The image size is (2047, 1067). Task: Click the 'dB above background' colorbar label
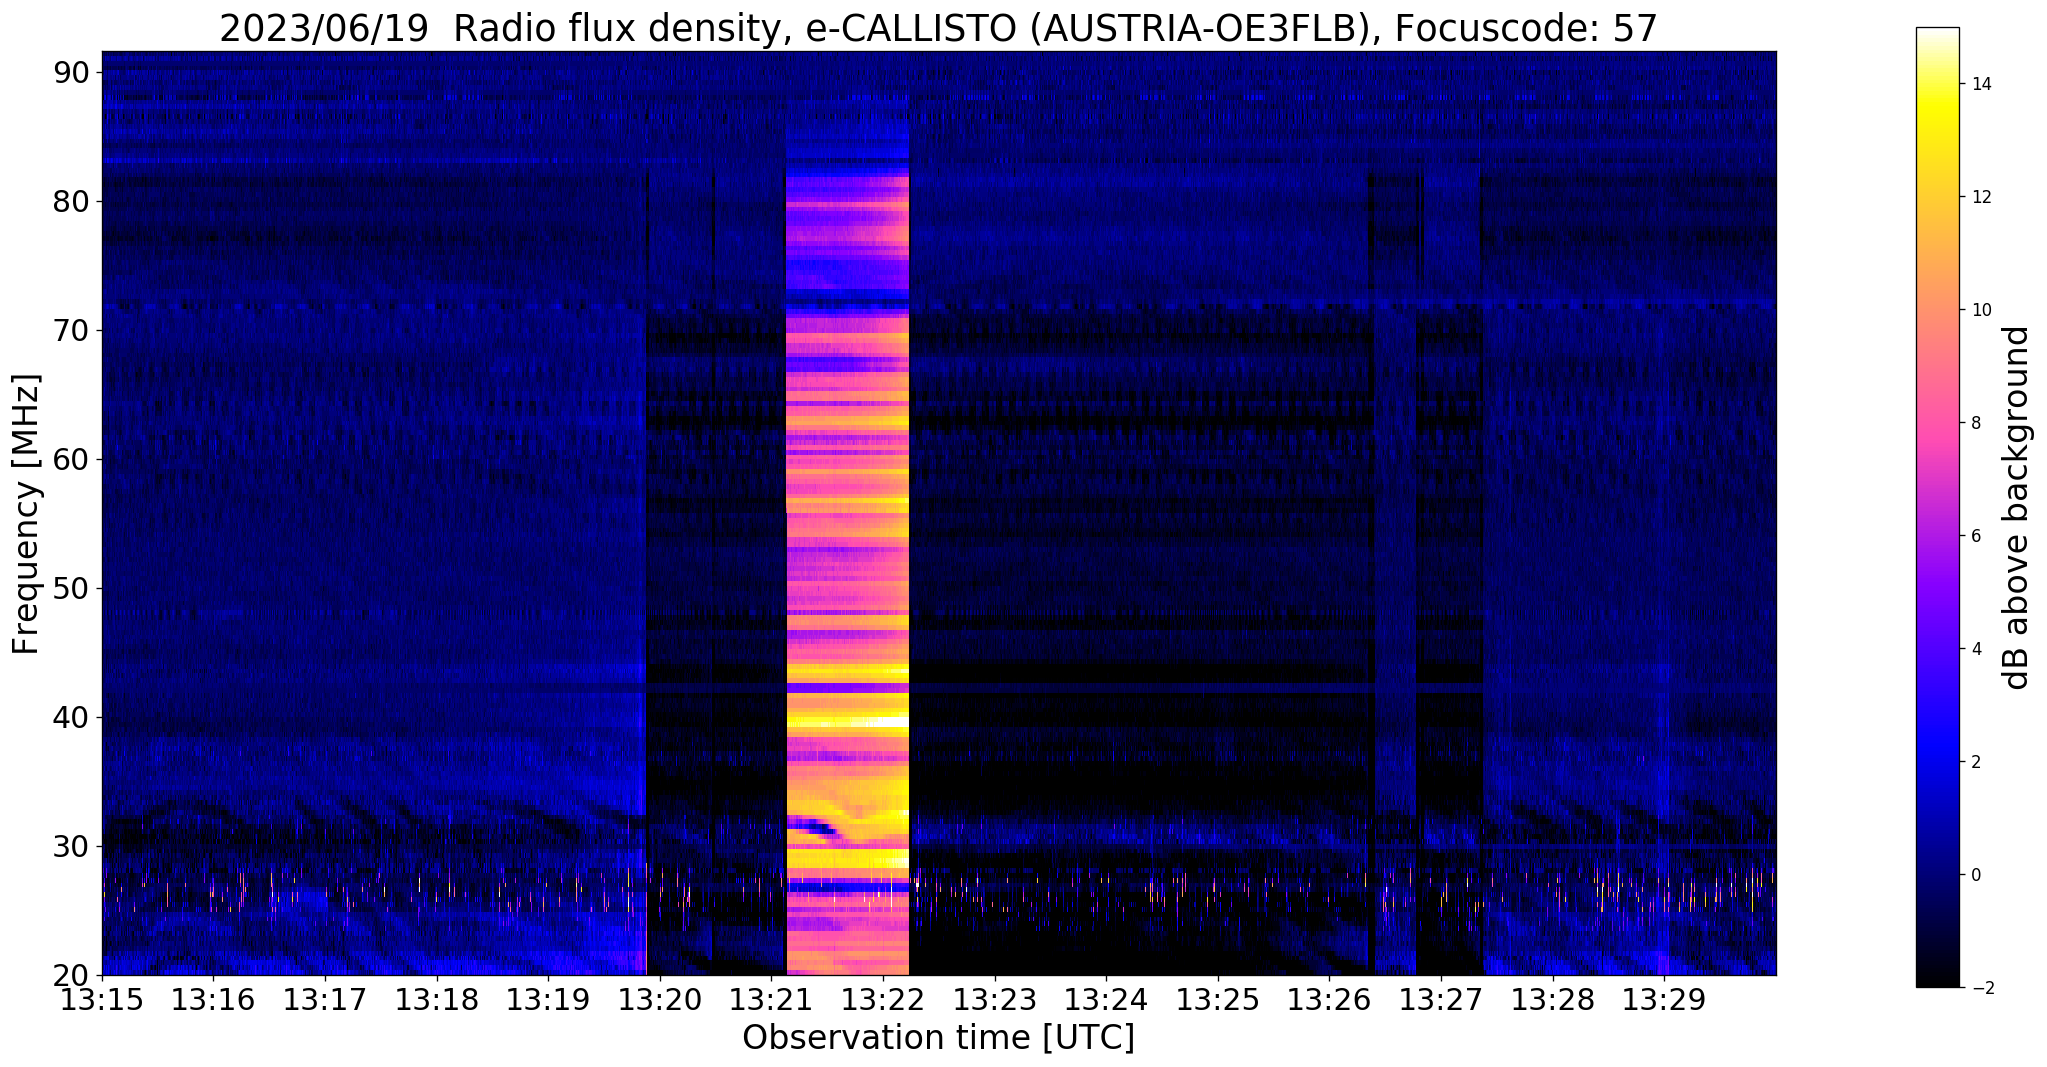pyautogui.click(x=2016, y=508)
